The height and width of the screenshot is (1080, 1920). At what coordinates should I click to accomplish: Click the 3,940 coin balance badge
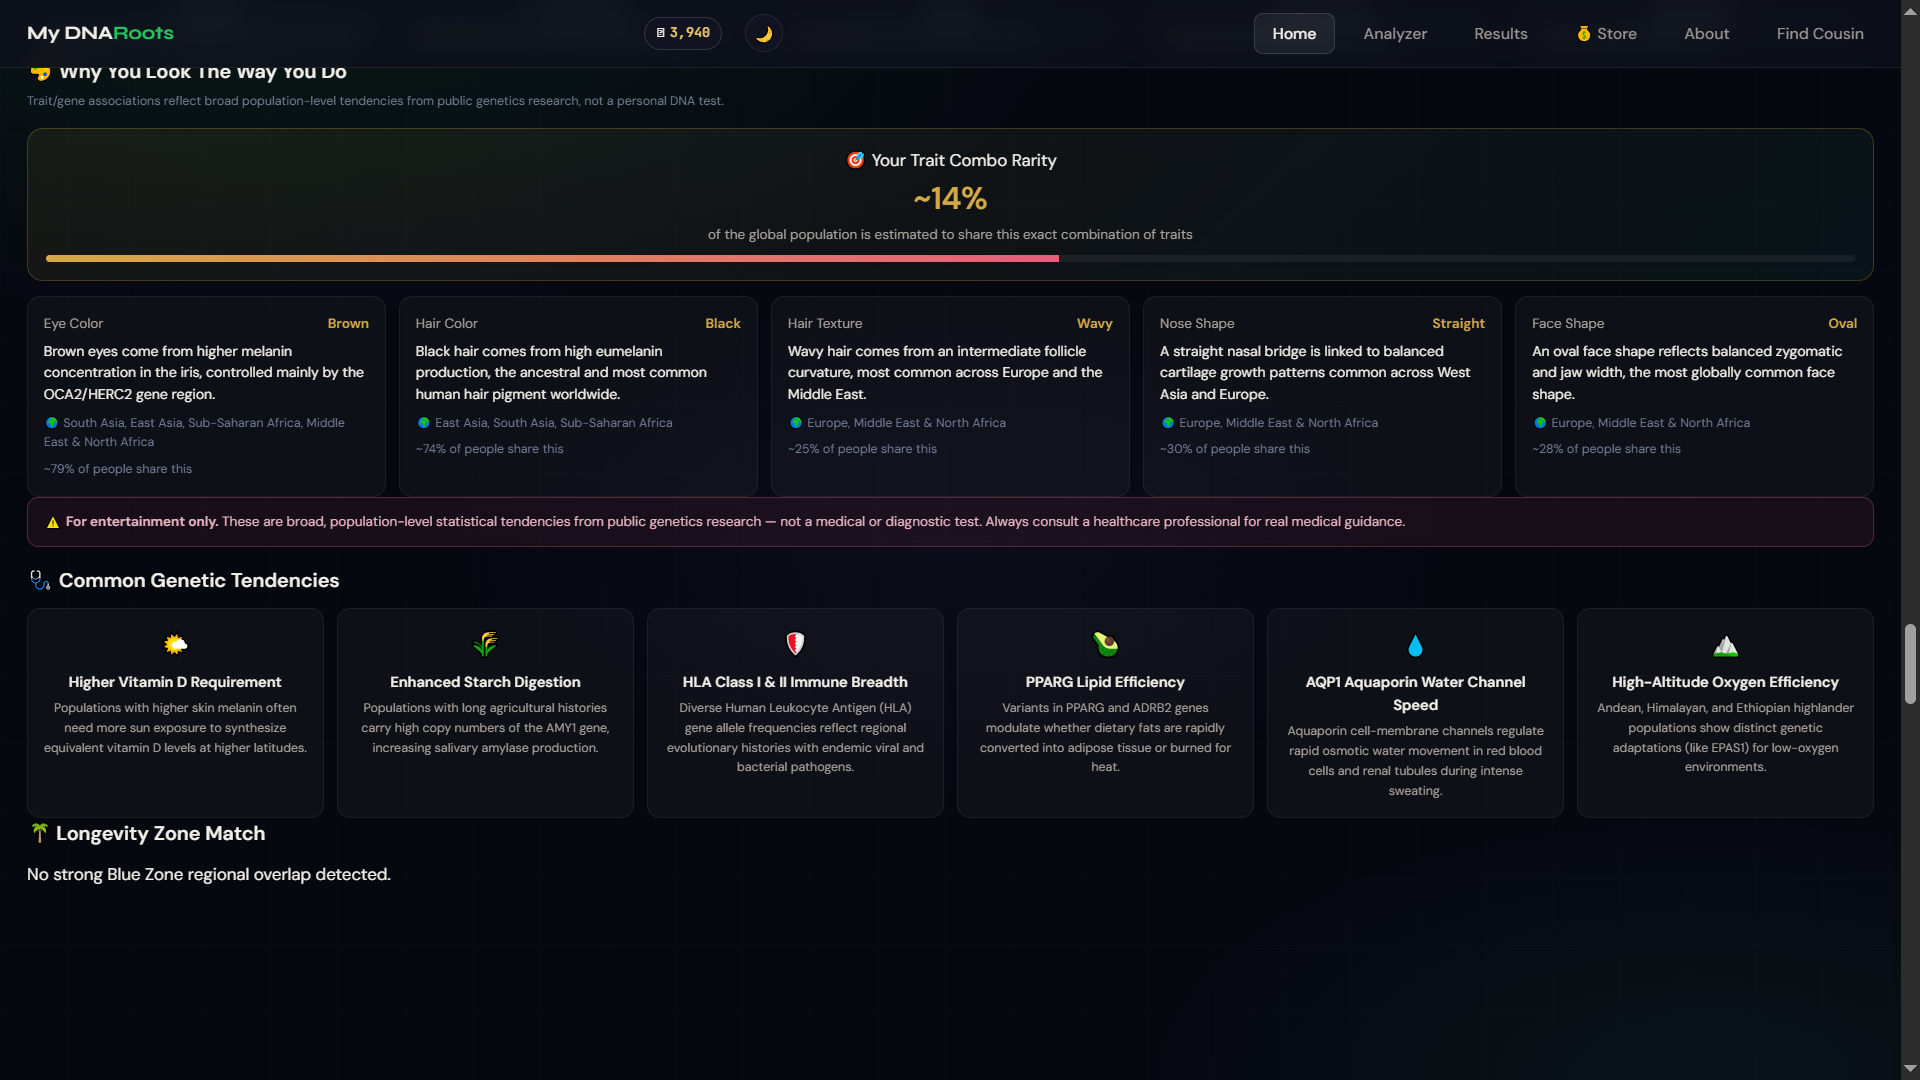pyautogui.click(x=682, y=33)
